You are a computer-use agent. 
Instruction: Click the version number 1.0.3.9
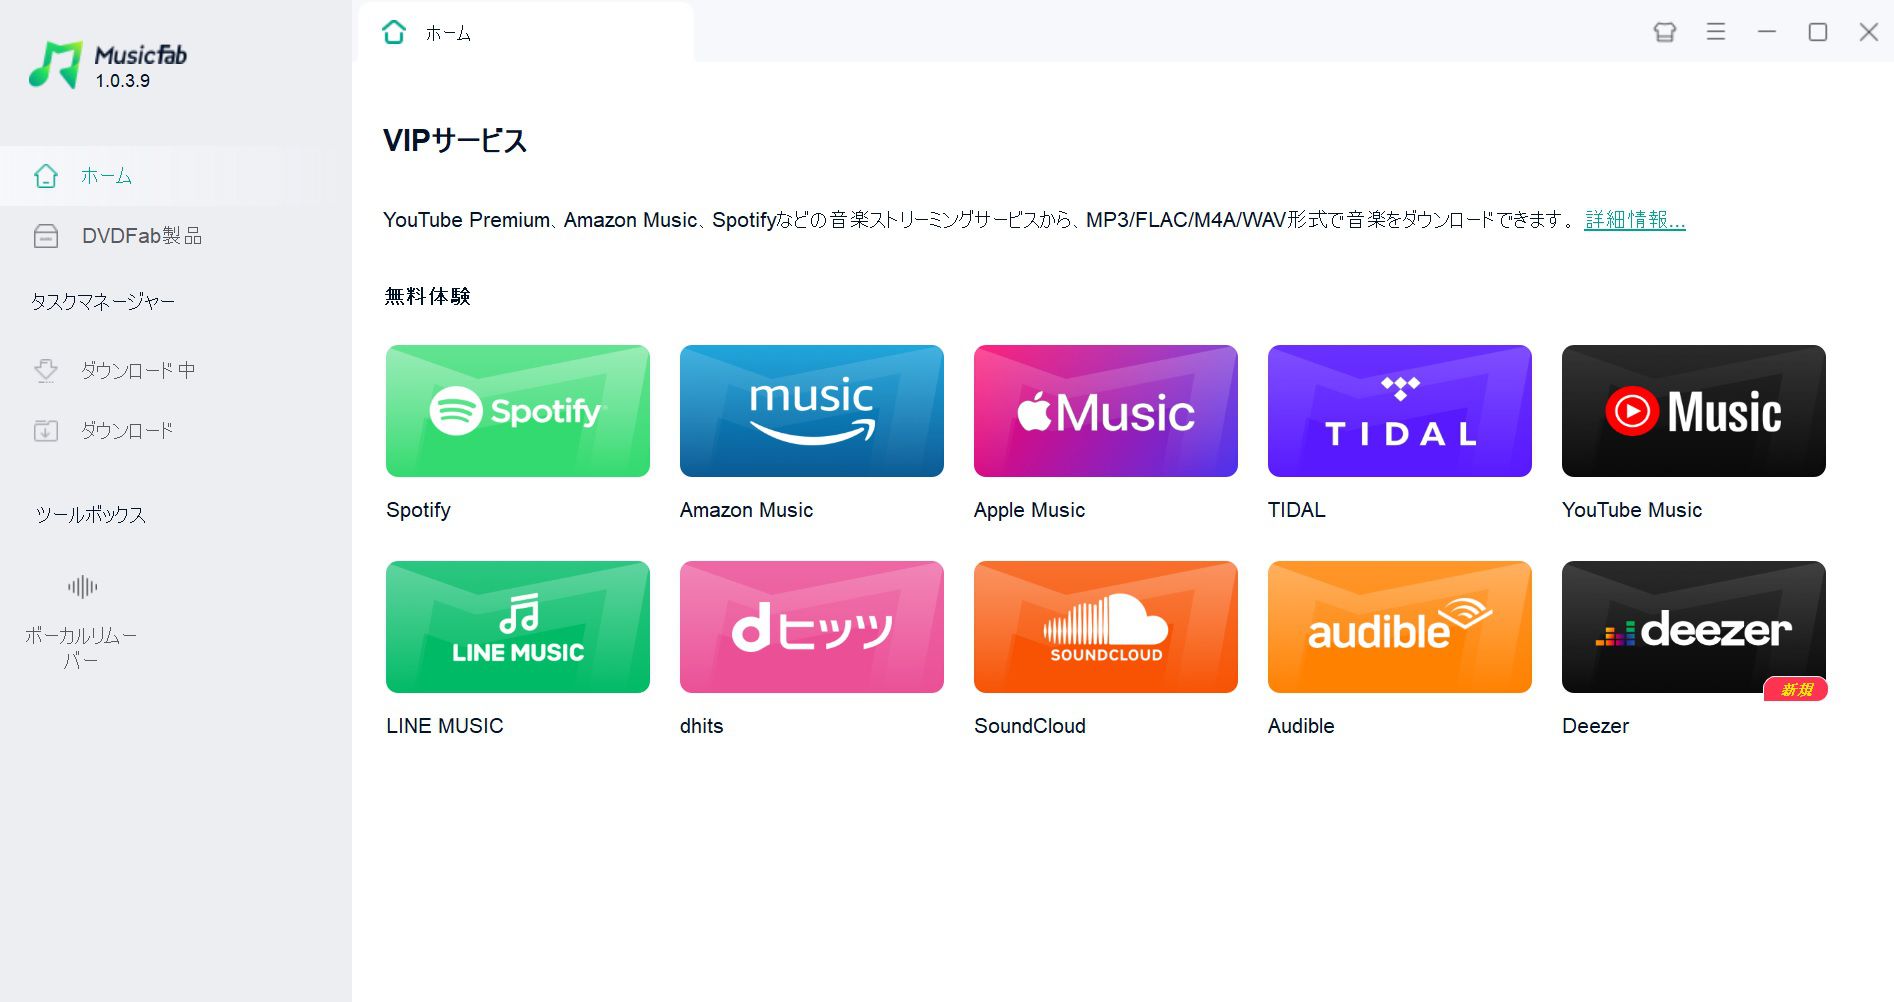[x=123, y=81]
